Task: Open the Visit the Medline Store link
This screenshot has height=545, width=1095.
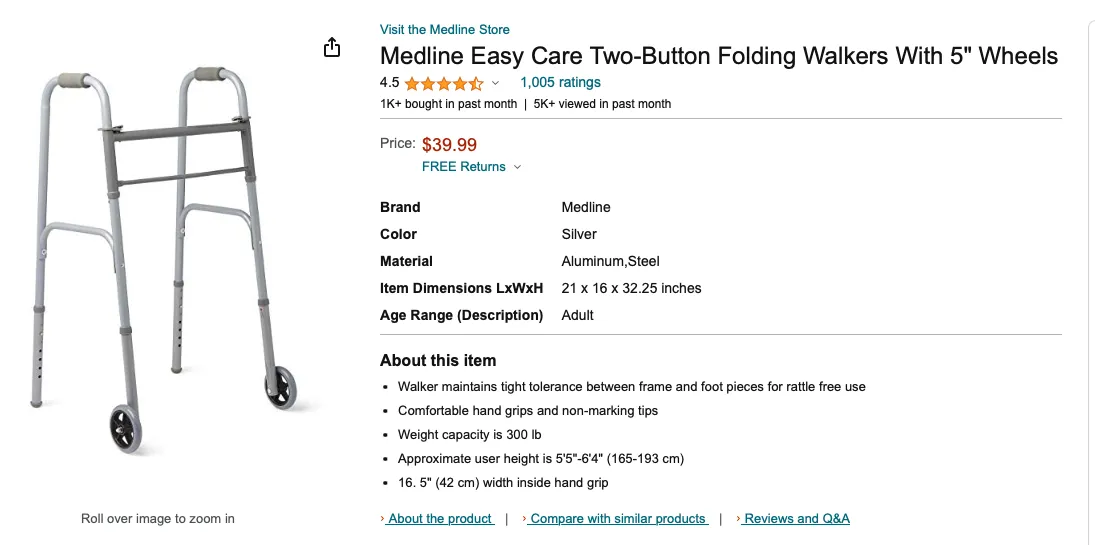Action: (x=444, y=29)
